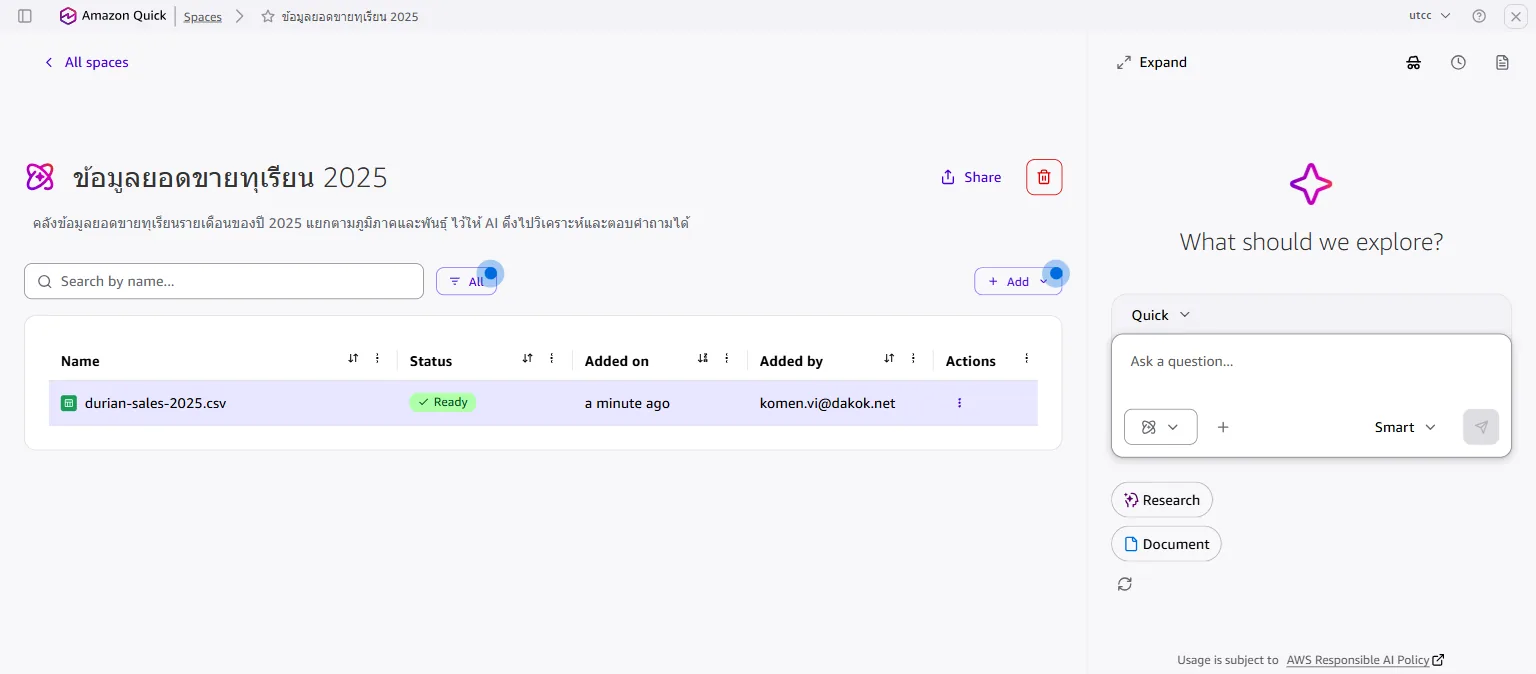Open the space selector dropdown in chat

tap(1160, 427)
